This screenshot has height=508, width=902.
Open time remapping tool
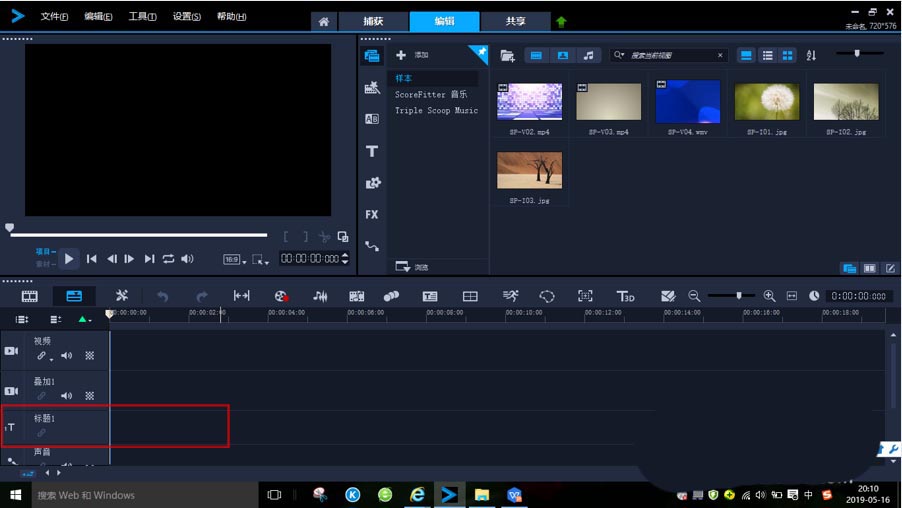[x=510, y=296]
